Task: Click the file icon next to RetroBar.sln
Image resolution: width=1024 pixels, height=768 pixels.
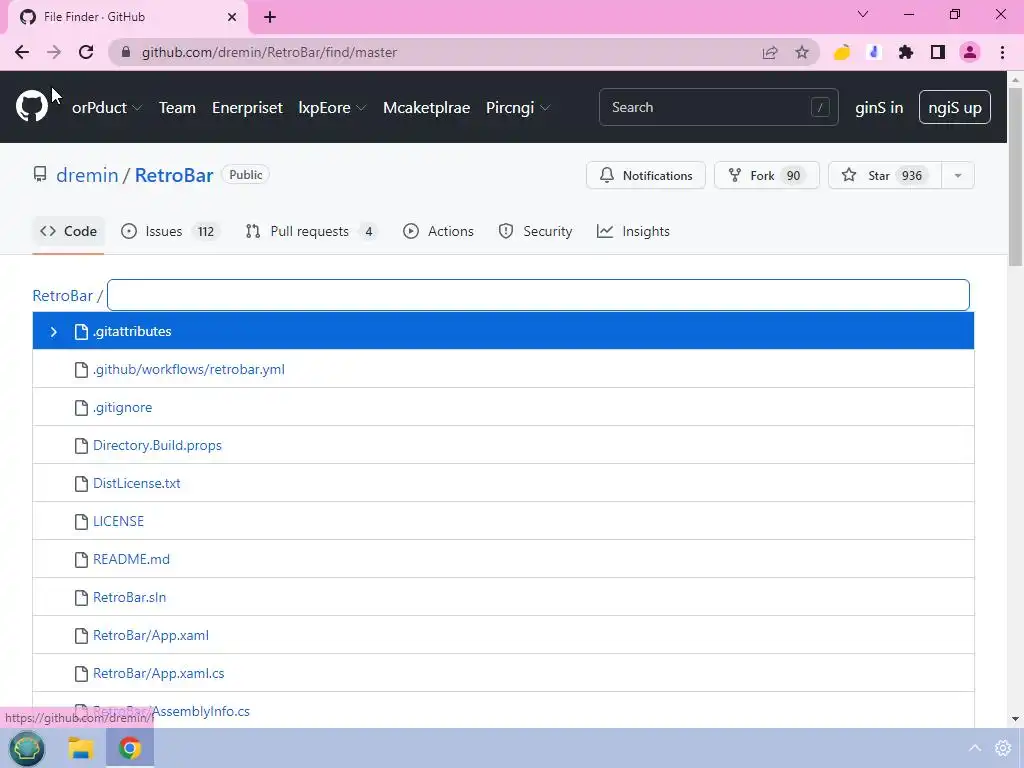Action: coord(81,598)
